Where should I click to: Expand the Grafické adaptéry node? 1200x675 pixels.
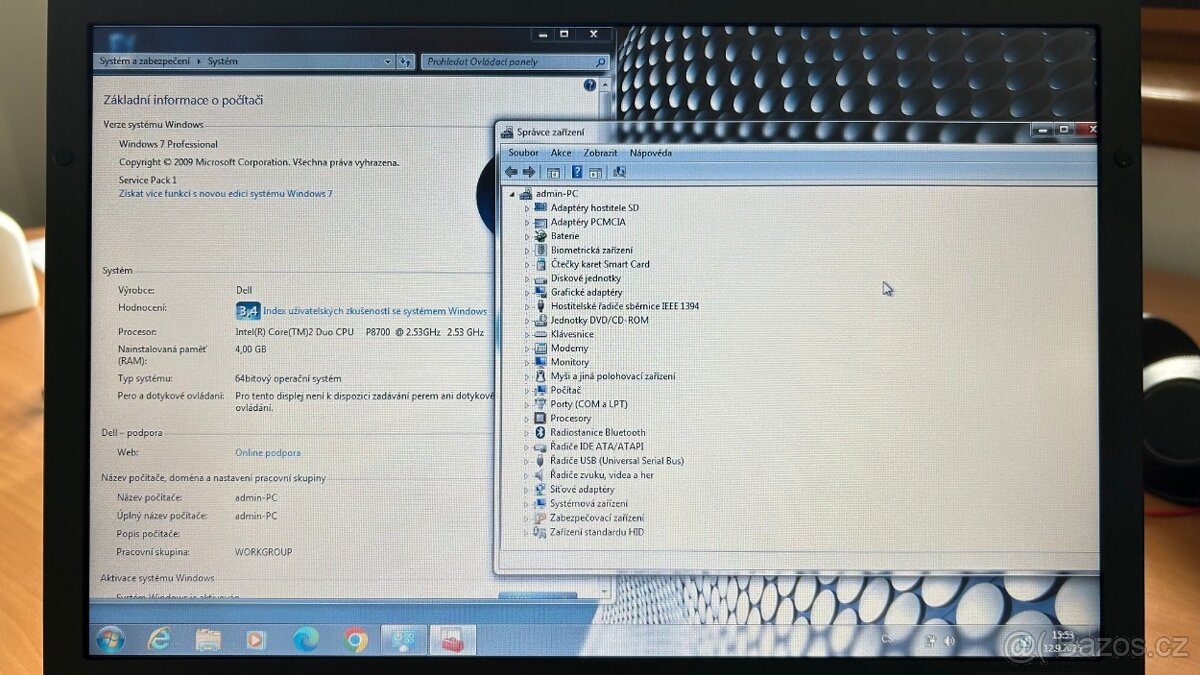[x=527, y=292]
